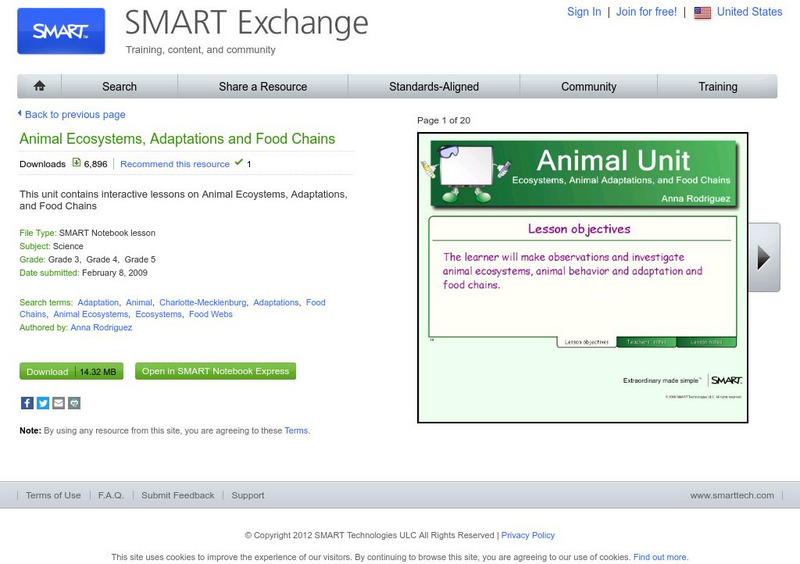The image size is (800, 564).
Task: Go to next slide preview arrow
Action: tap(763, 257)
